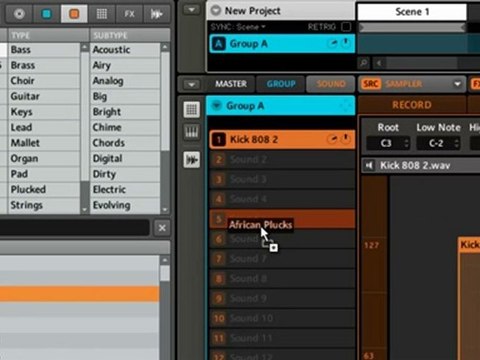Switch to the MASTER tab
This screenshot has width=480, height=360.
tap(231, 84)
